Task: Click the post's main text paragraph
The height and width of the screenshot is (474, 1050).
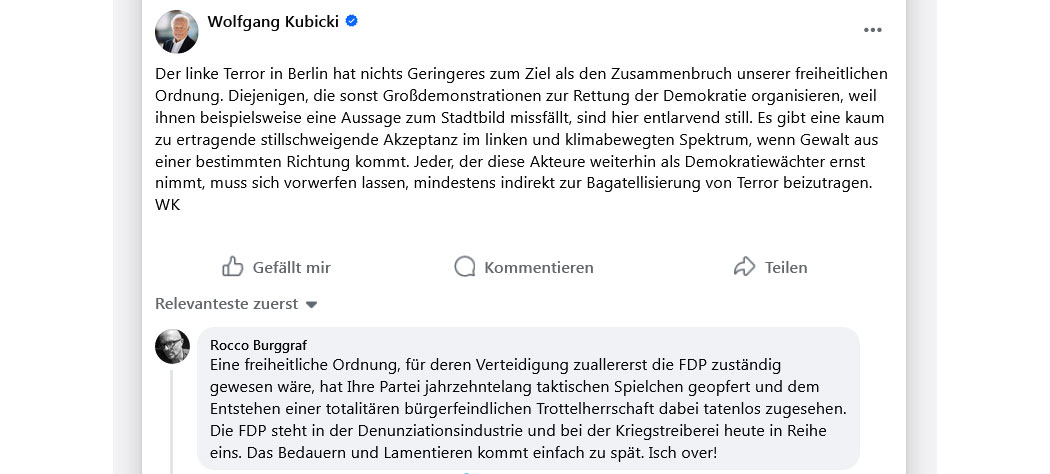Action: point(522,128)
